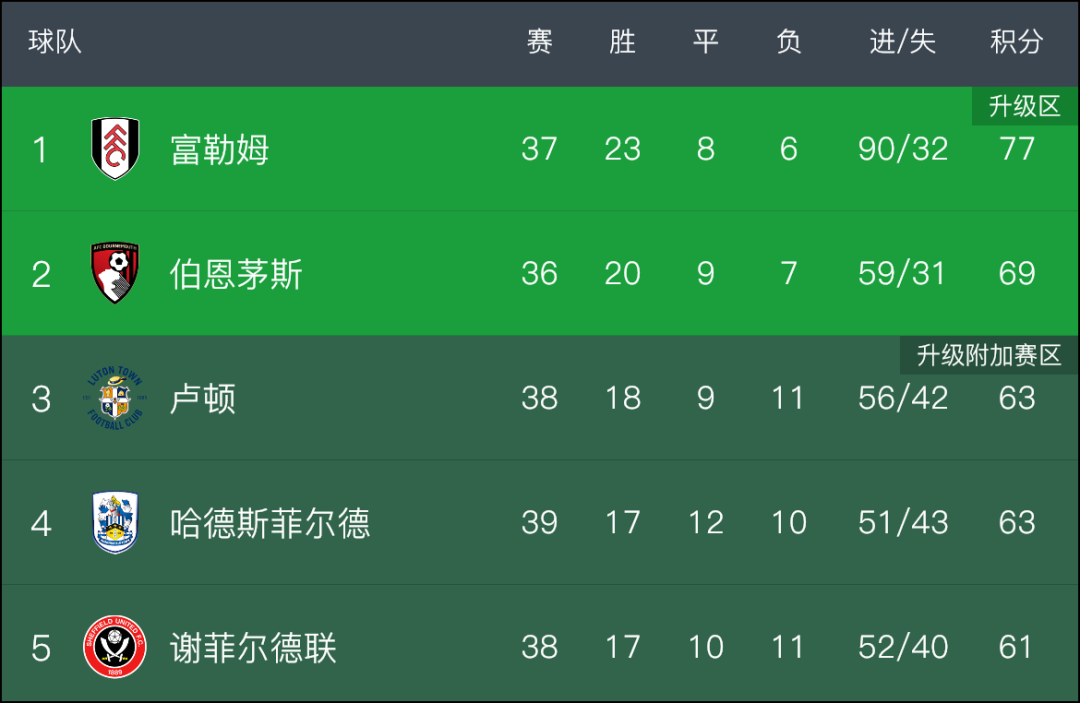Select 谢菲尔德联 team name
Screen dimensions: 1080x703
click(253, 648)
